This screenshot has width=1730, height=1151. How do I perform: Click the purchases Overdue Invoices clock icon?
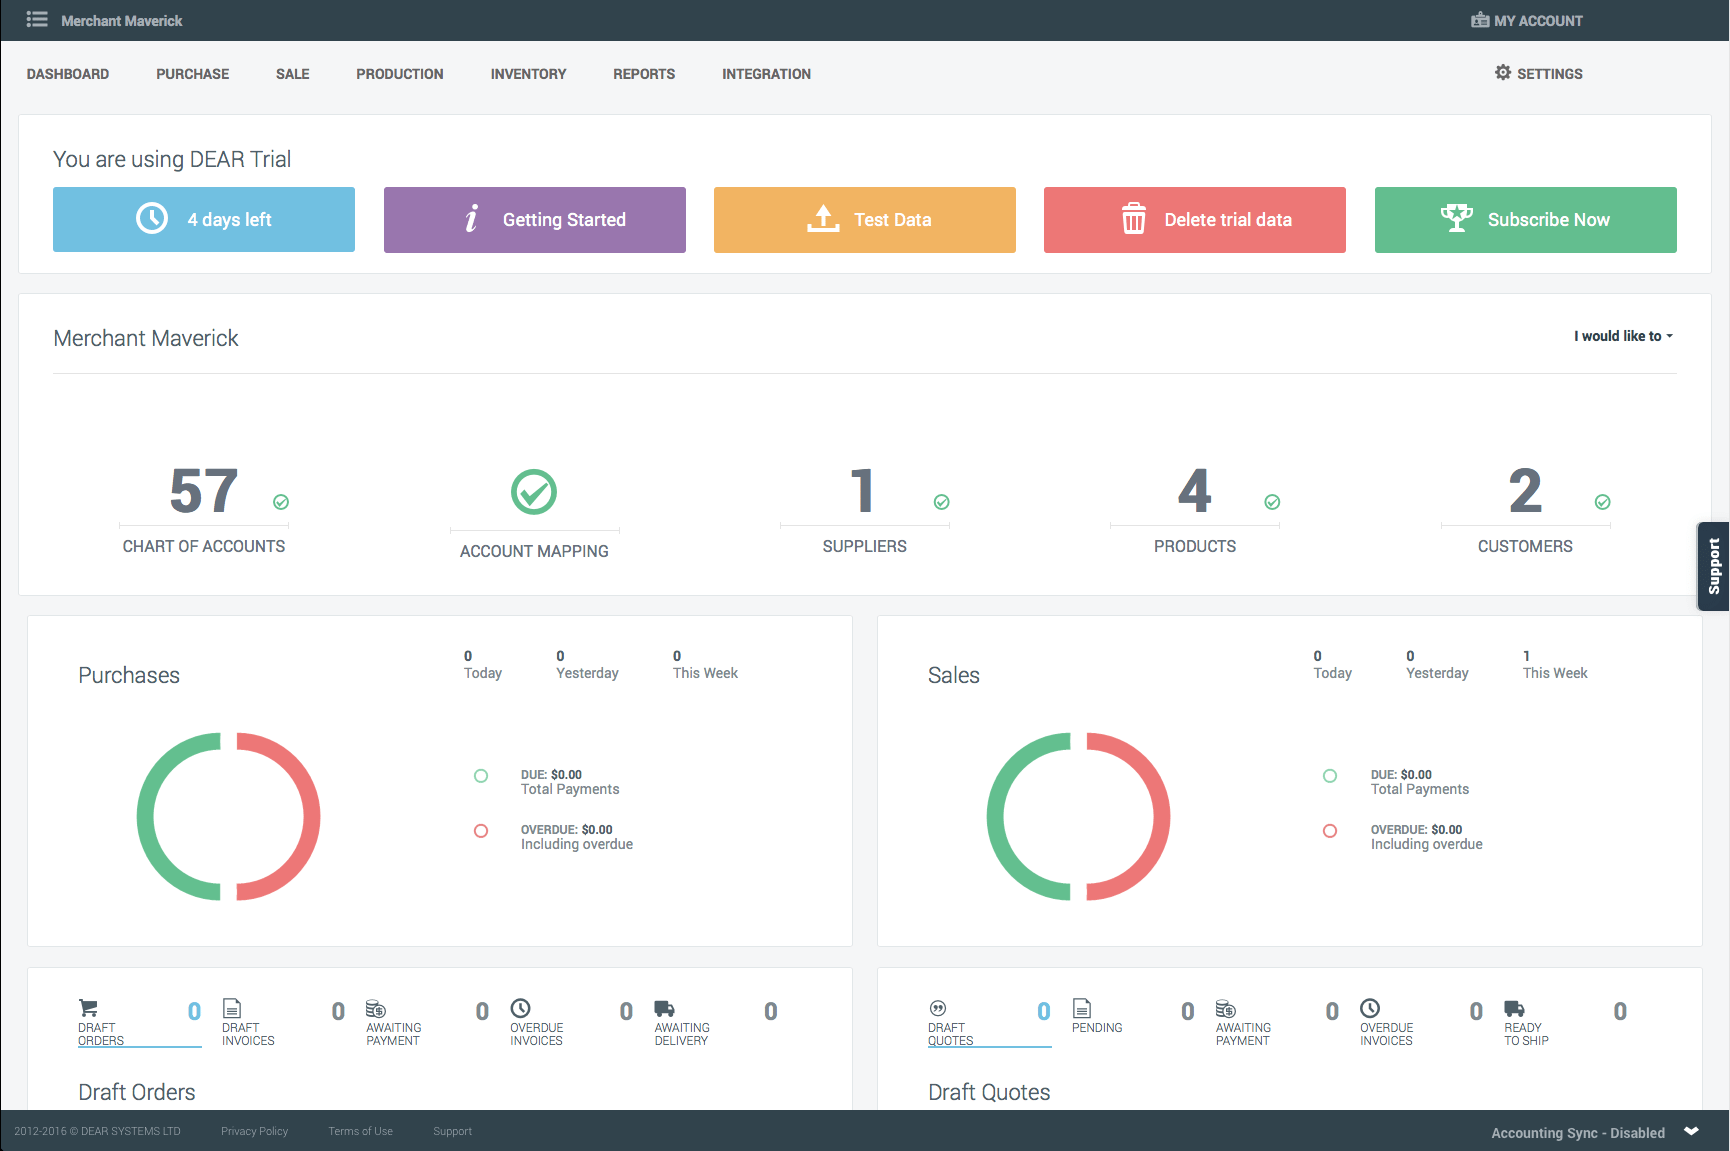(520, 1008)
